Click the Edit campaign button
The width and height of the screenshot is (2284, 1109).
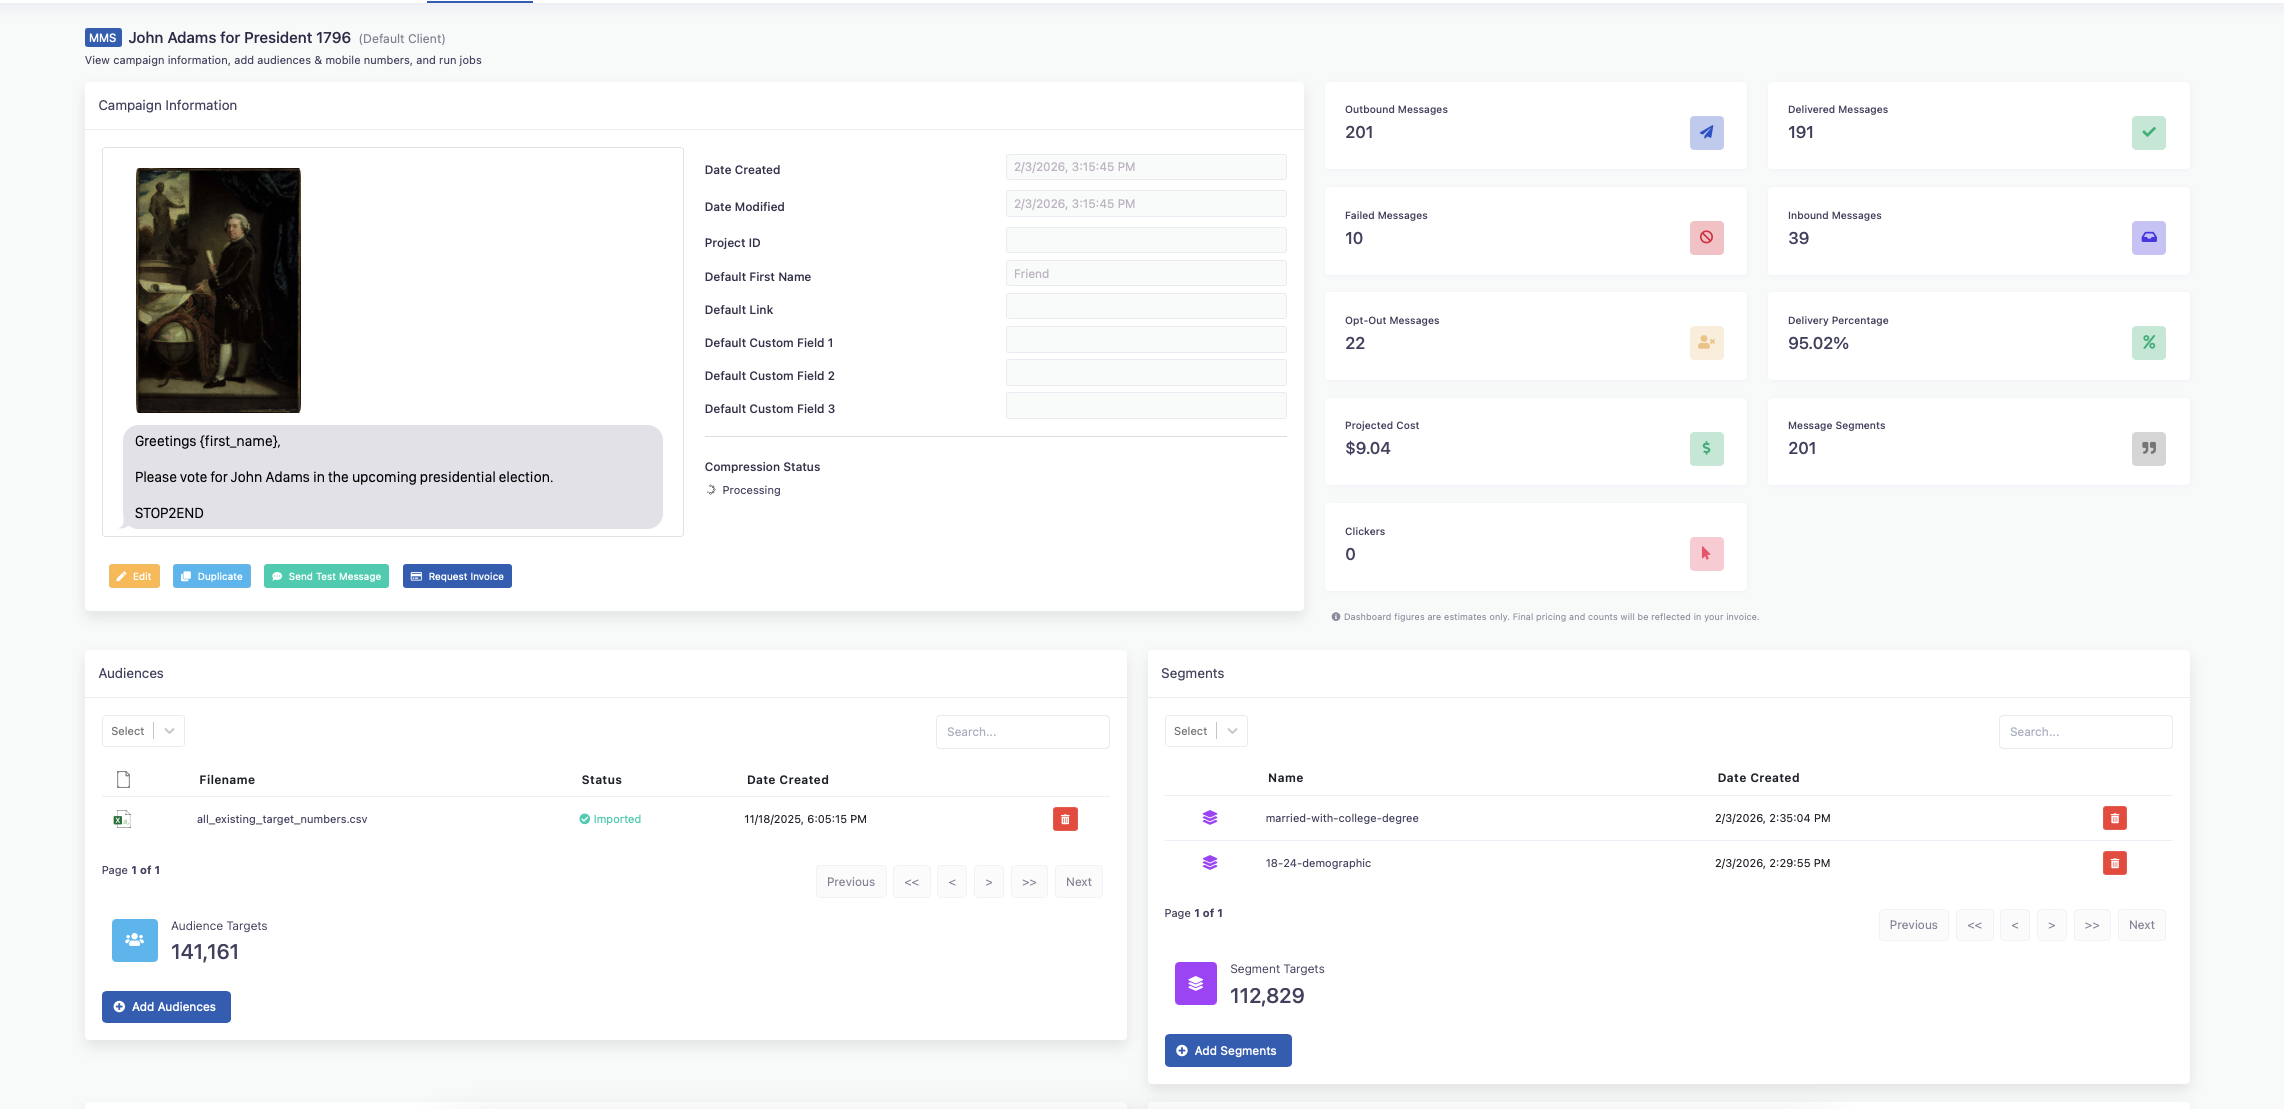click(134, 576)
